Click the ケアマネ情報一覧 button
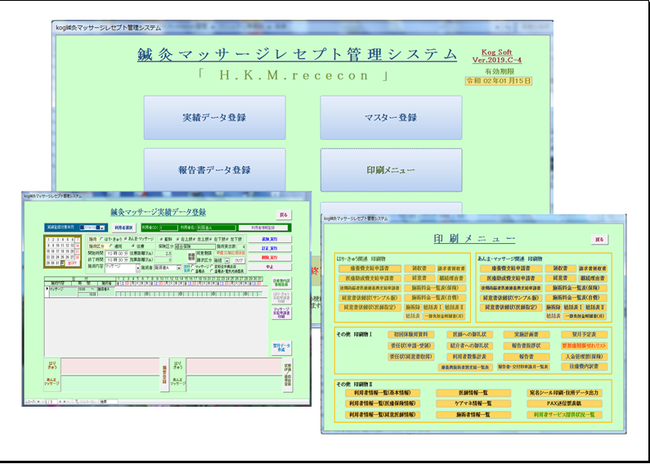Viewport: 650px width, 464px height. click(x=473, y=403)
